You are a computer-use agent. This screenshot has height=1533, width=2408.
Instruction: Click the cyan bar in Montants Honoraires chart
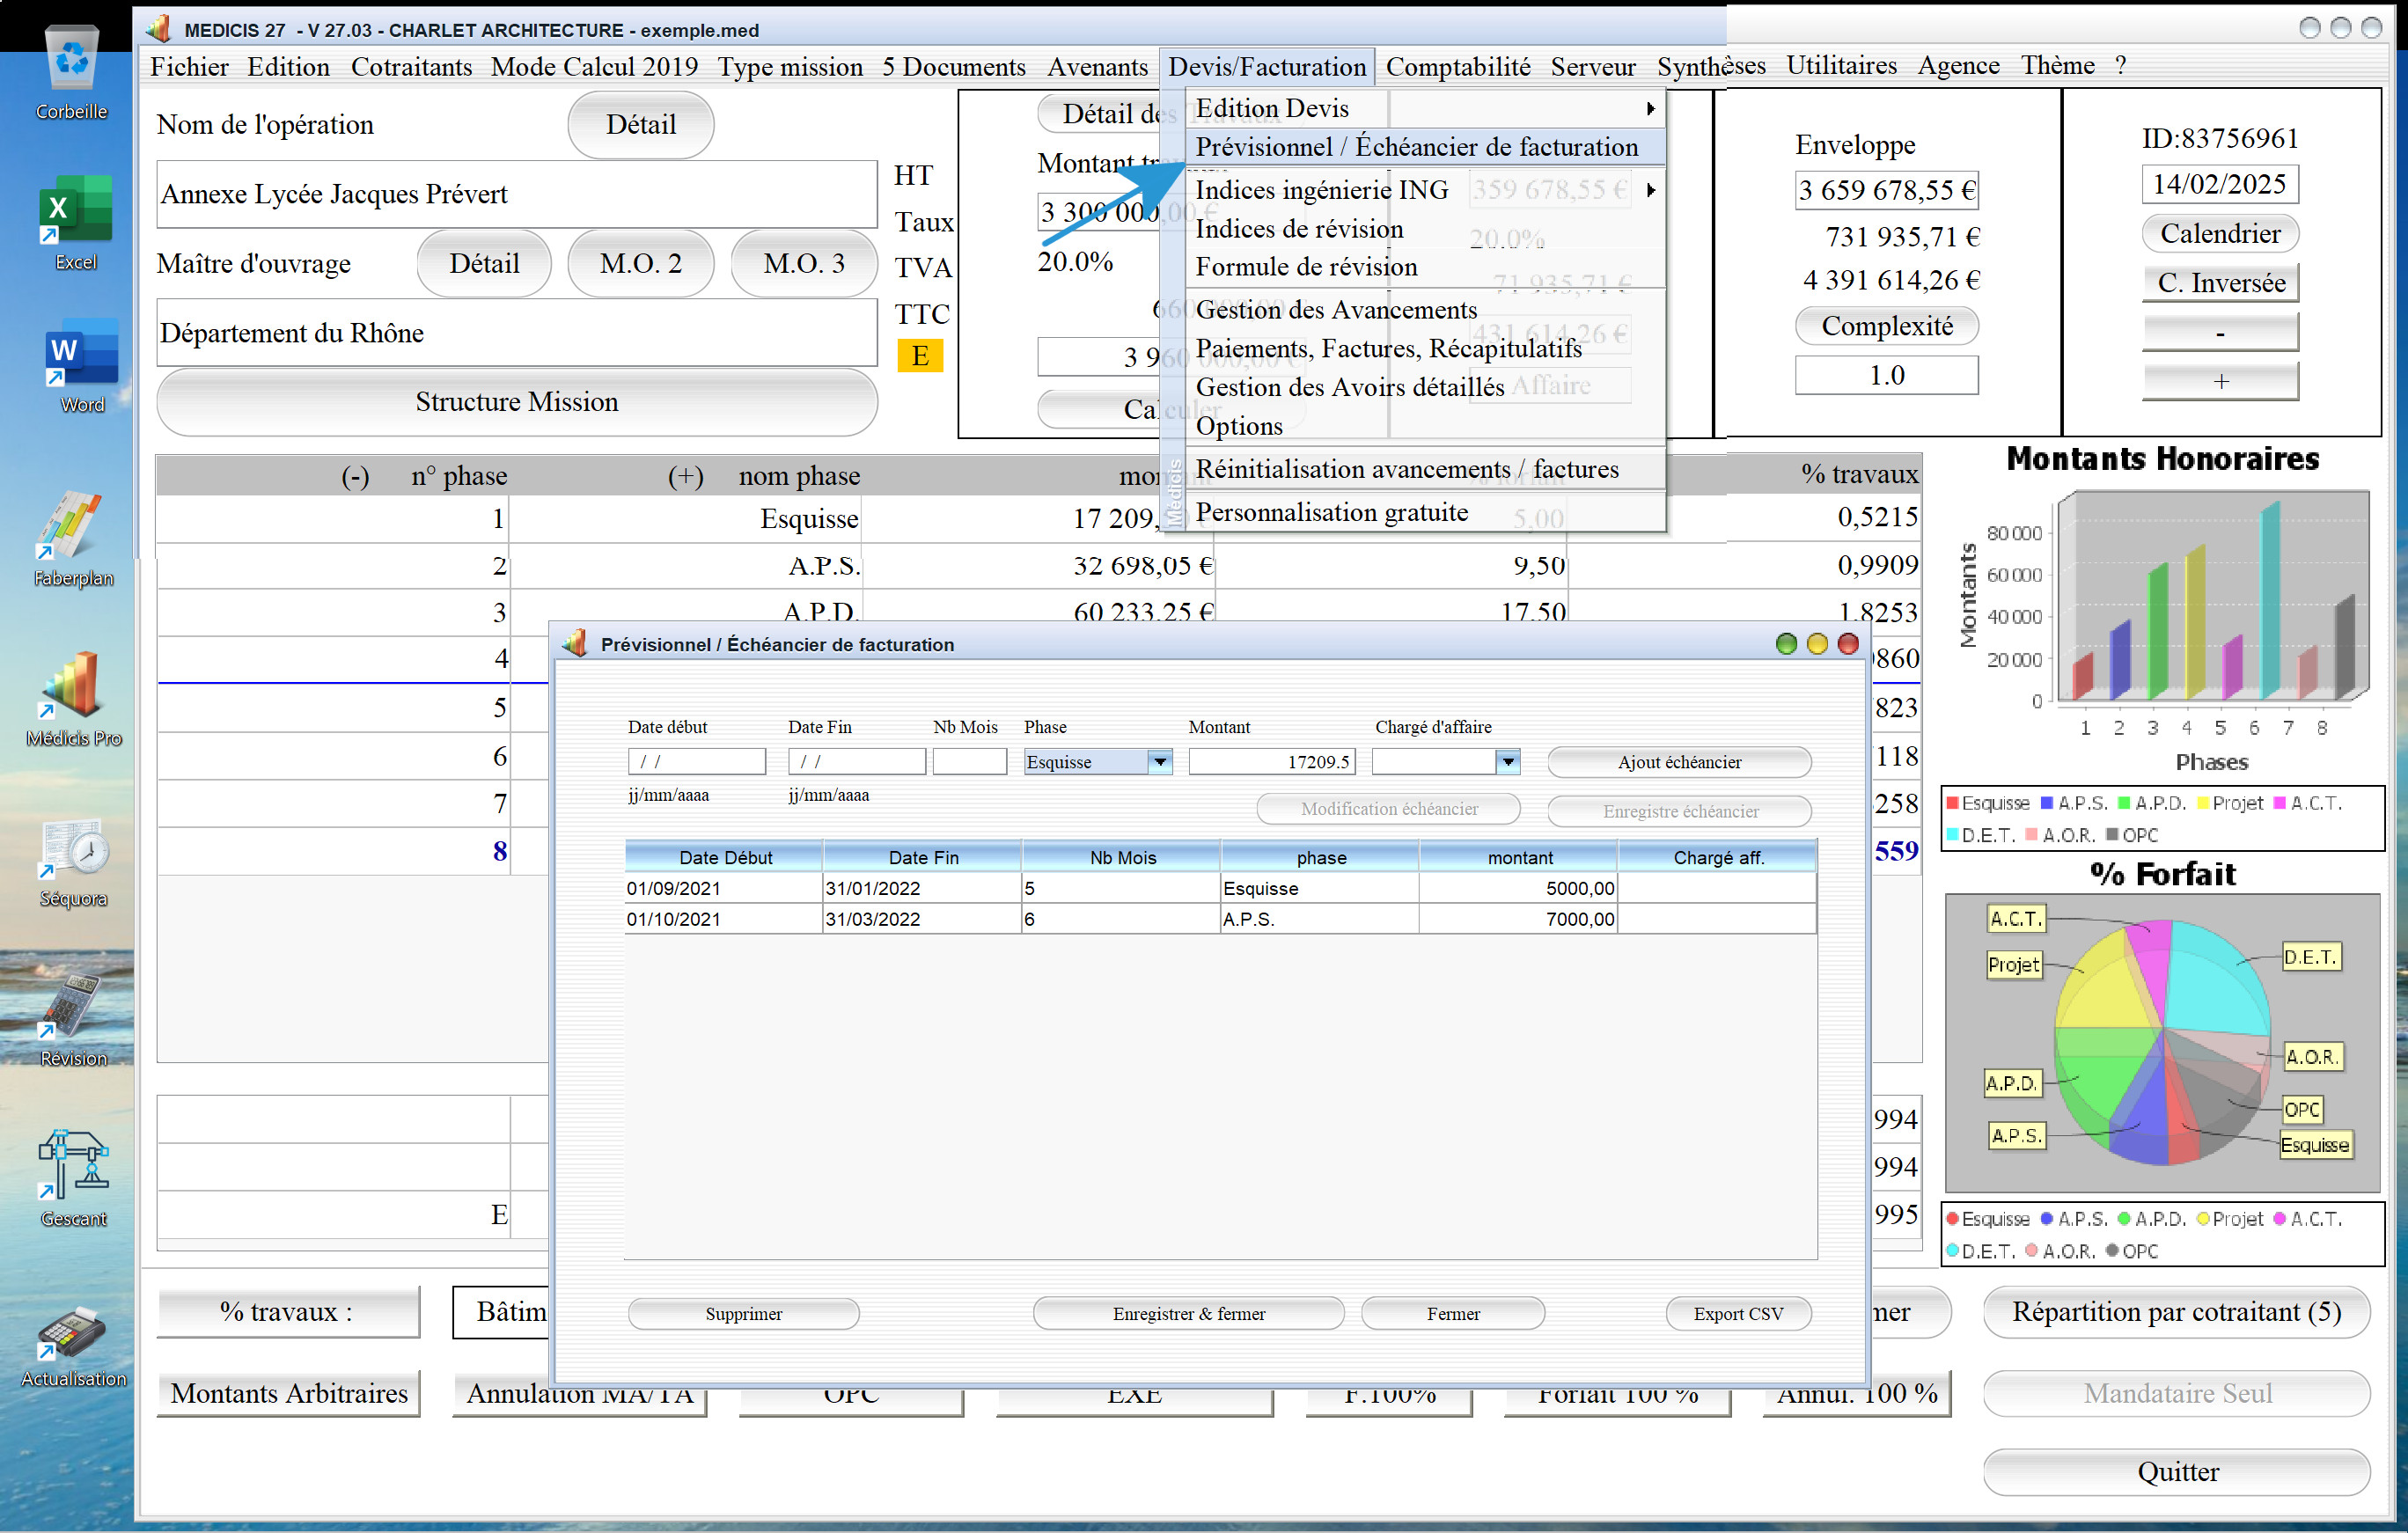pos(2270,599)
